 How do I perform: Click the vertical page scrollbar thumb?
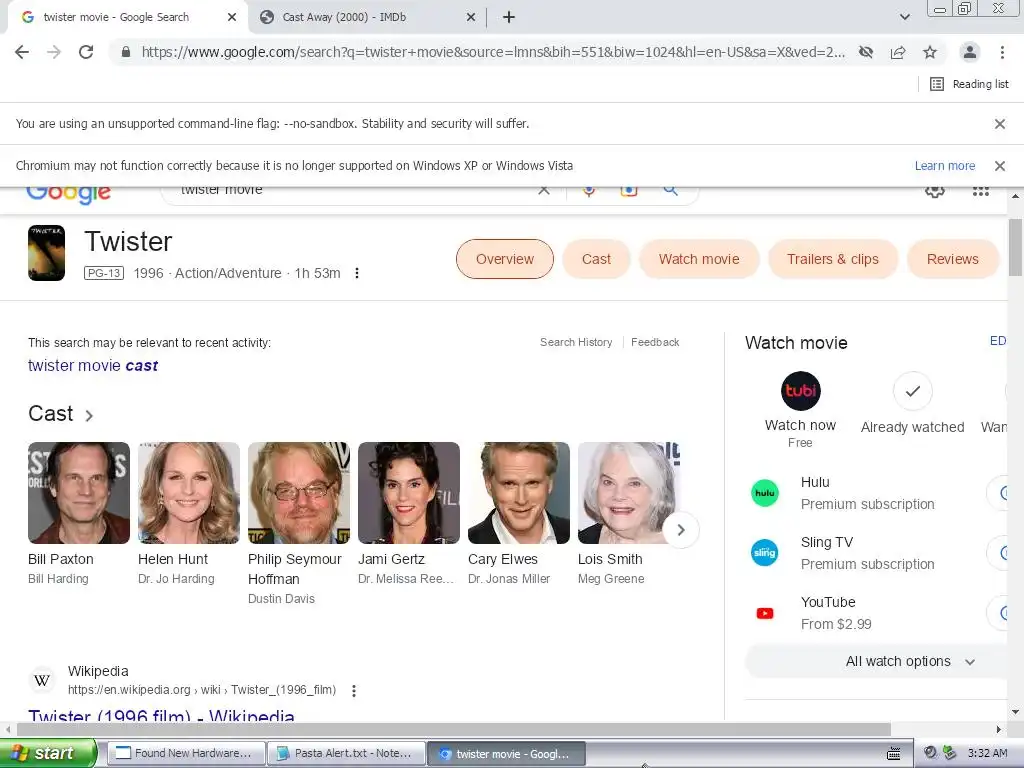tap(1015, 248)
